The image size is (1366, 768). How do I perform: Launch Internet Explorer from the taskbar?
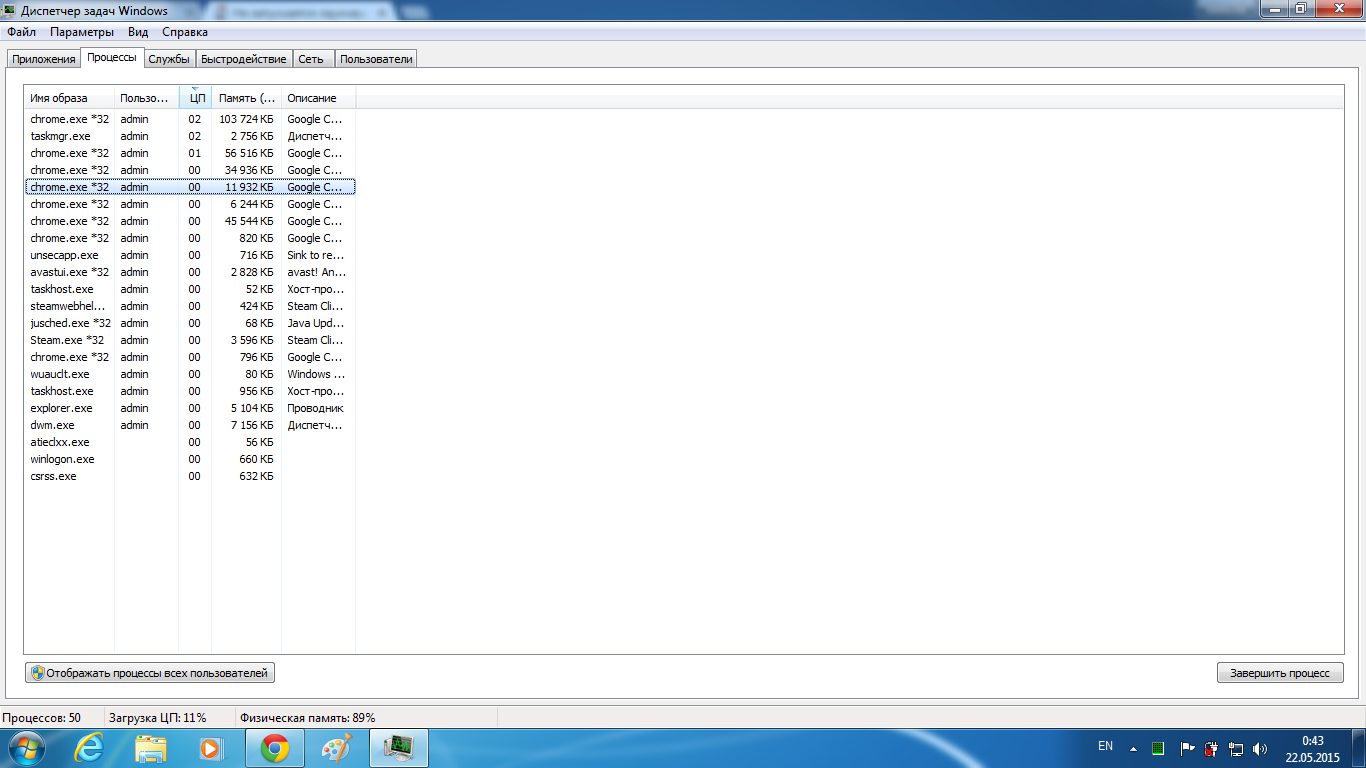click(89, 748)
